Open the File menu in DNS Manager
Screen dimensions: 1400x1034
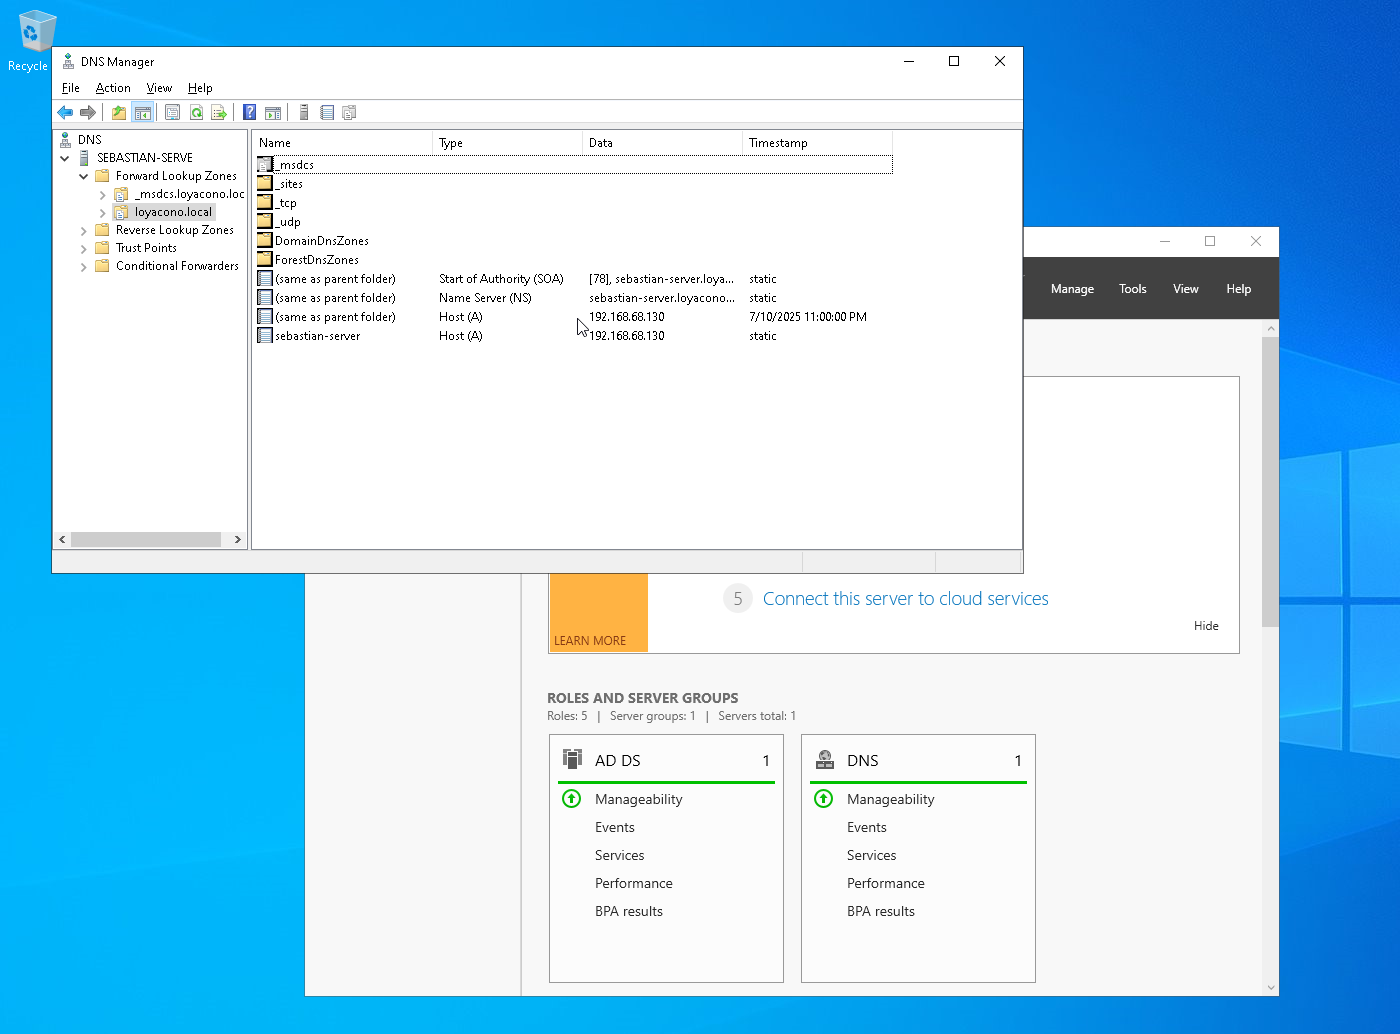70,88
